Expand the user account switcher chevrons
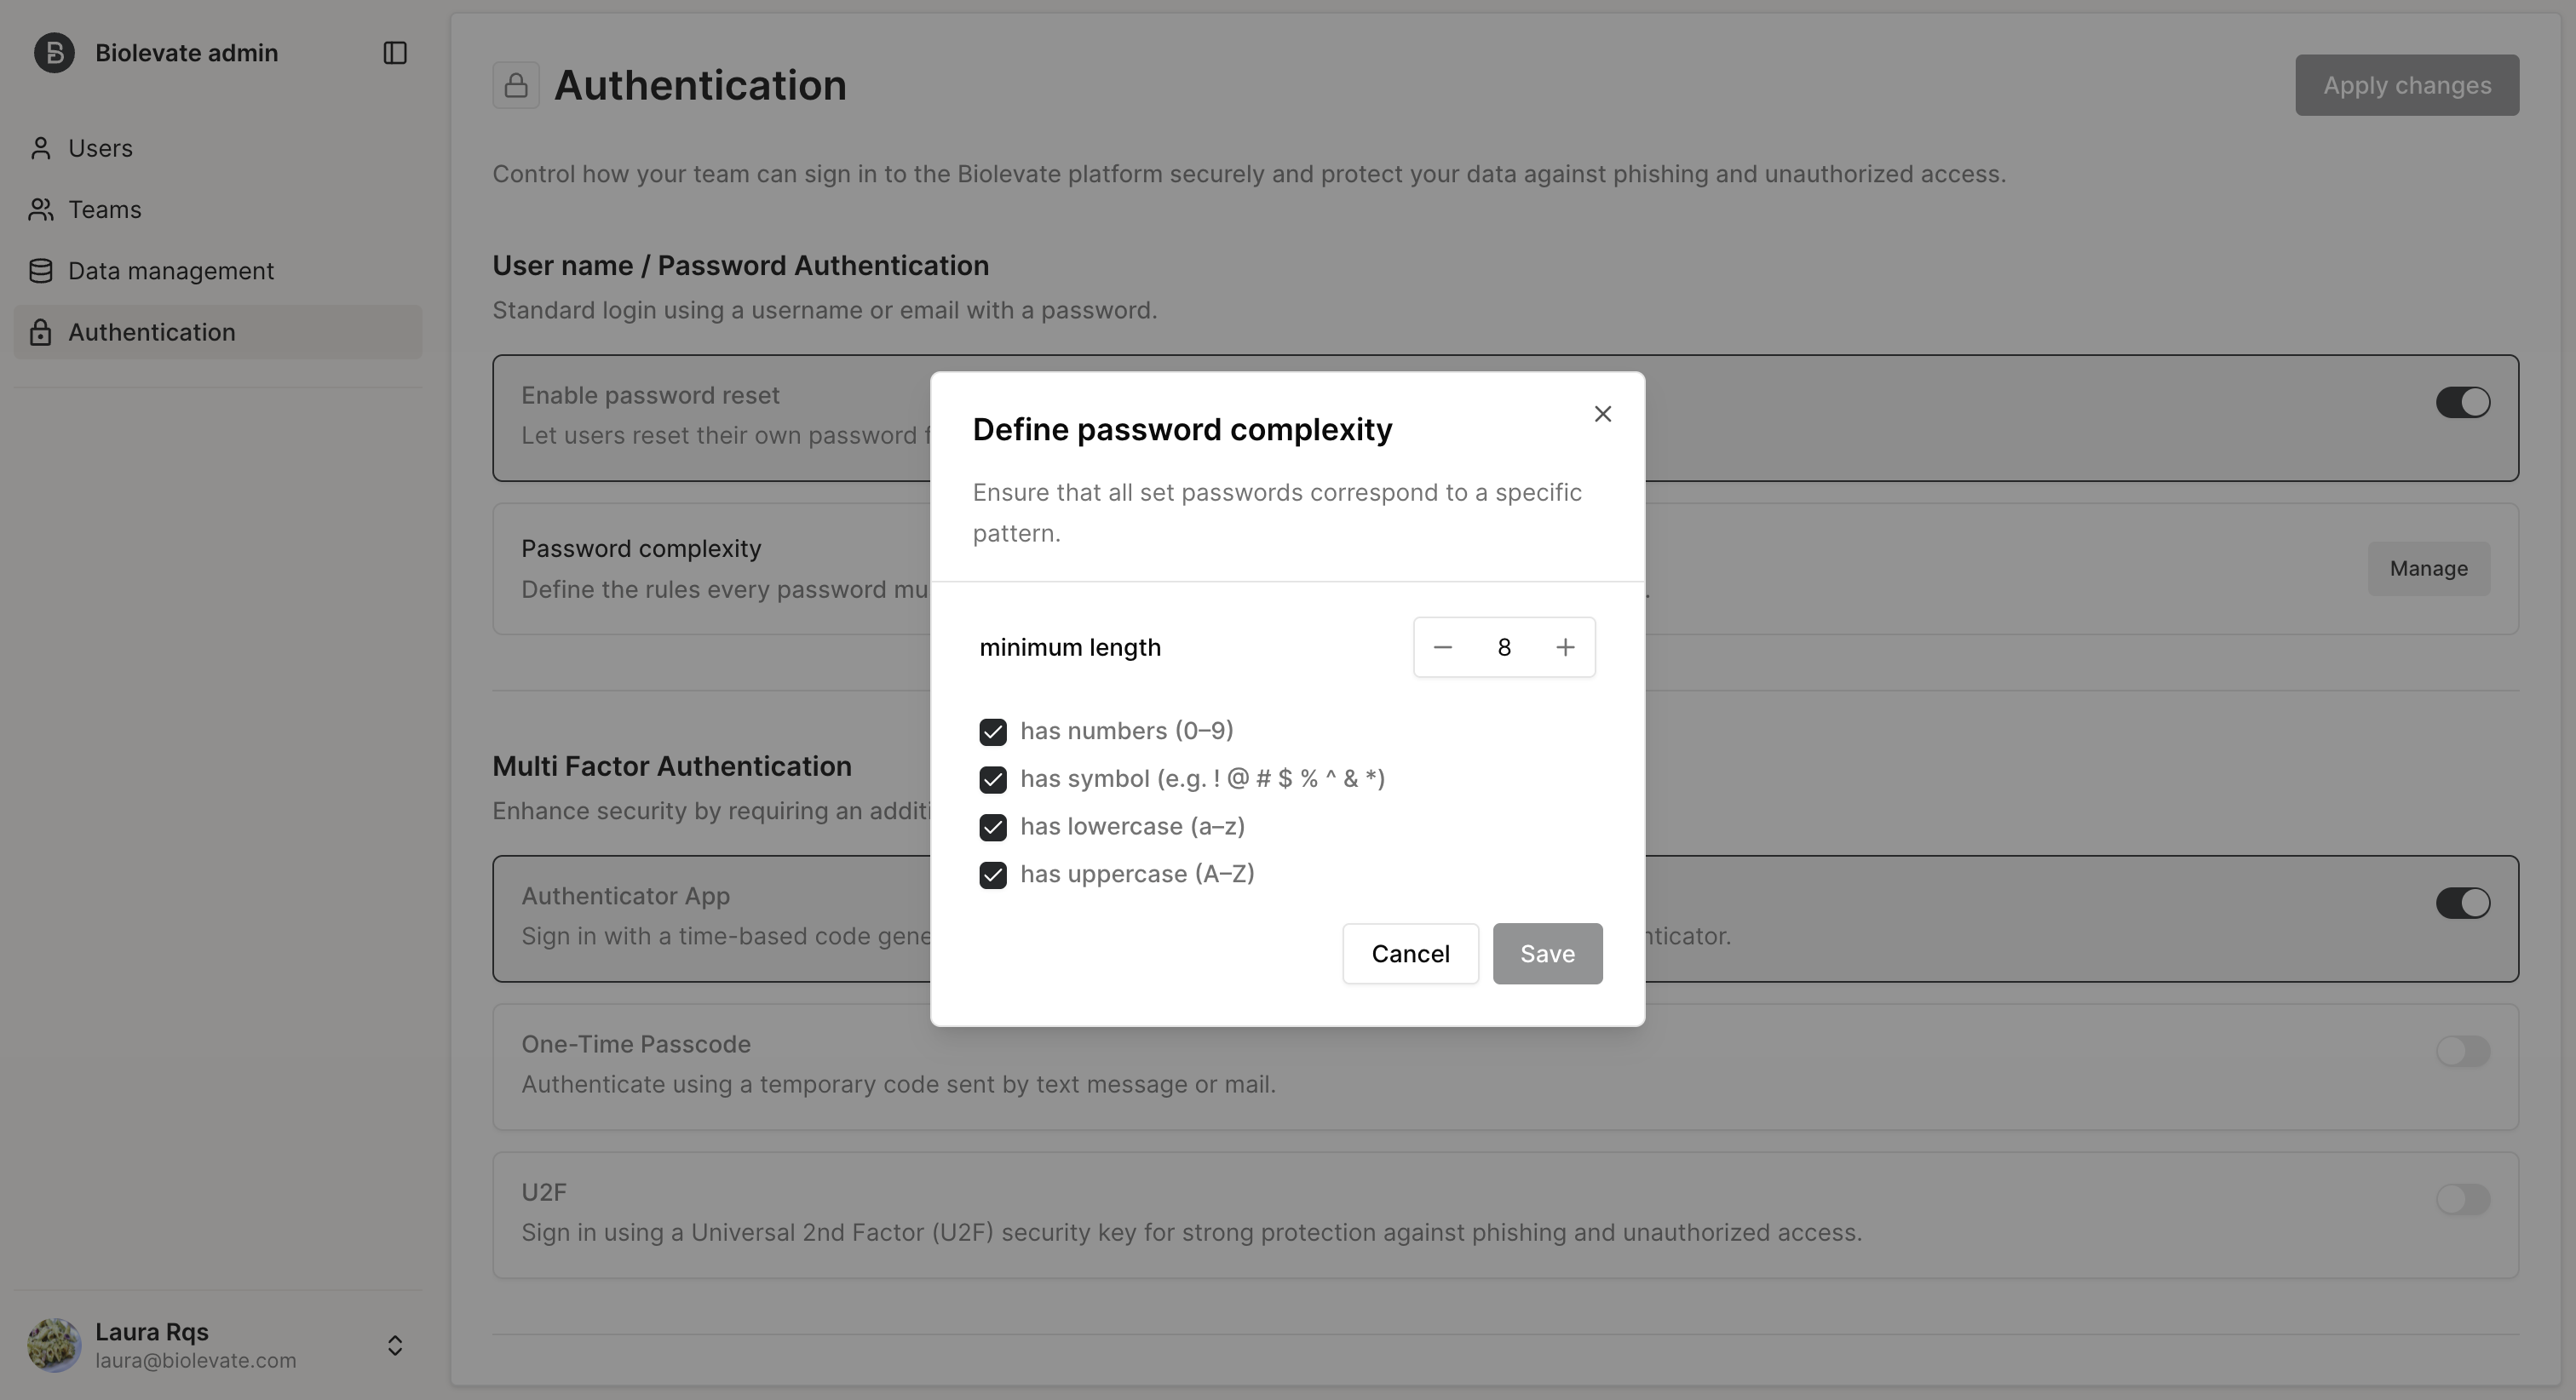 point(395,1345)
